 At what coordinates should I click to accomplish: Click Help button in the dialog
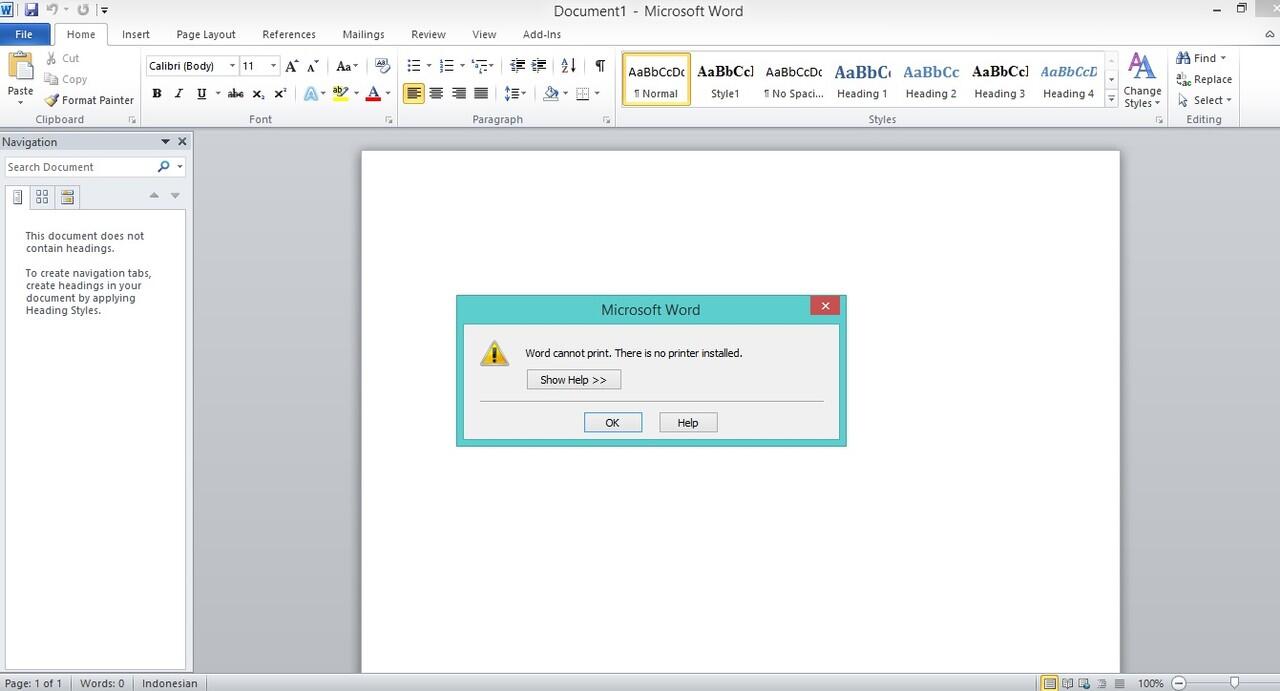[x=688, y=423]
